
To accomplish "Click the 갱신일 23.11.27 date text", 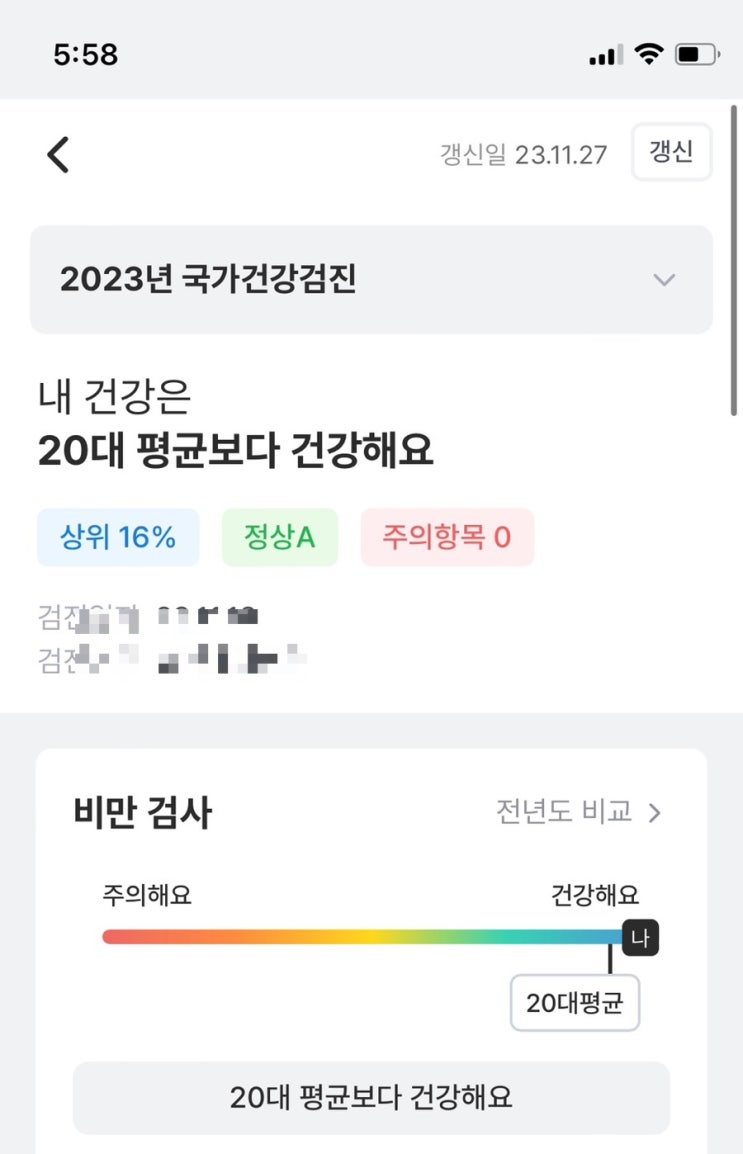I will pyautogui.click(x=523, y=155).
